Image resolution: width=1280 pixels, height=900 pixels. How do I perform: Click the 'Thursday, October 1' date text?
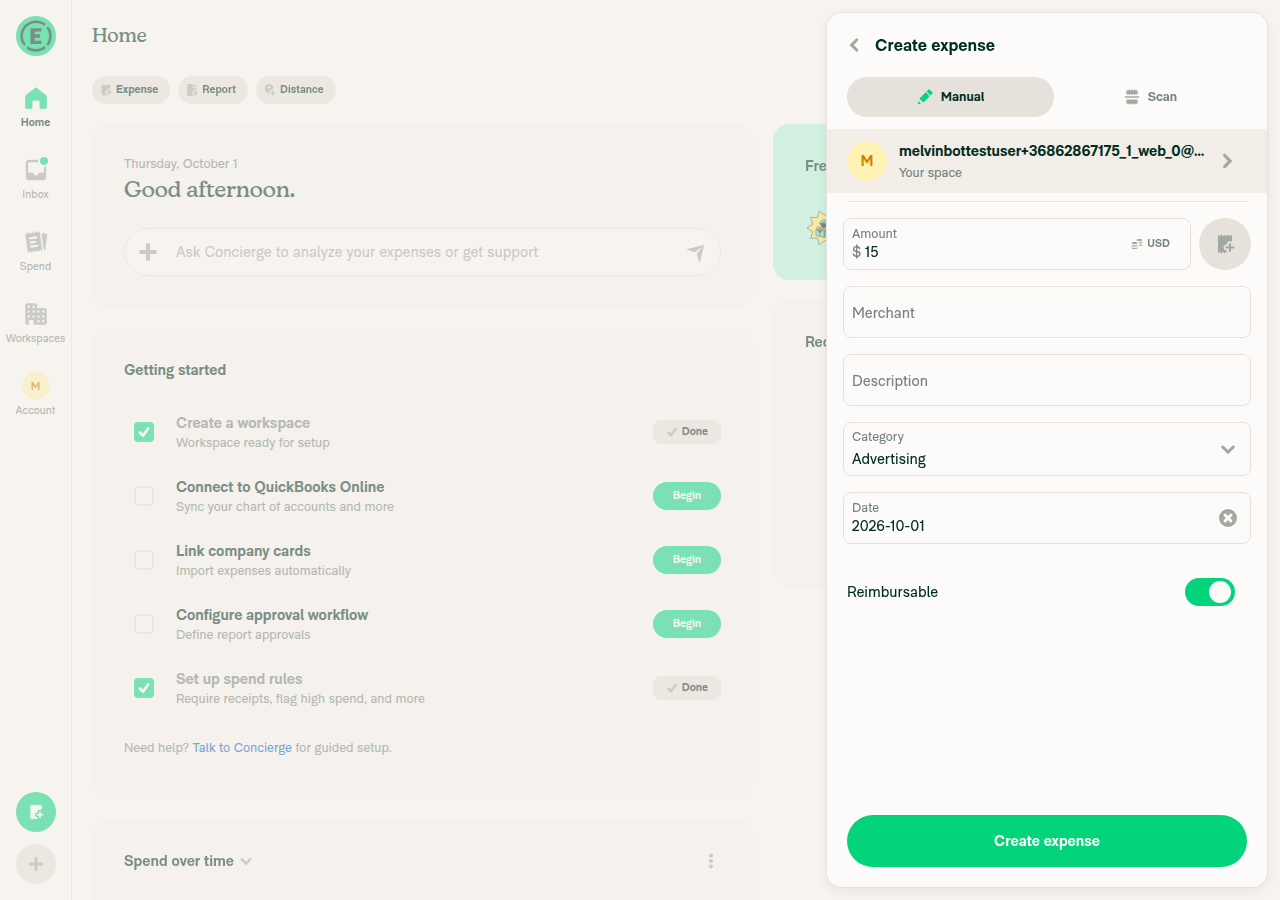tap(181, 163)
